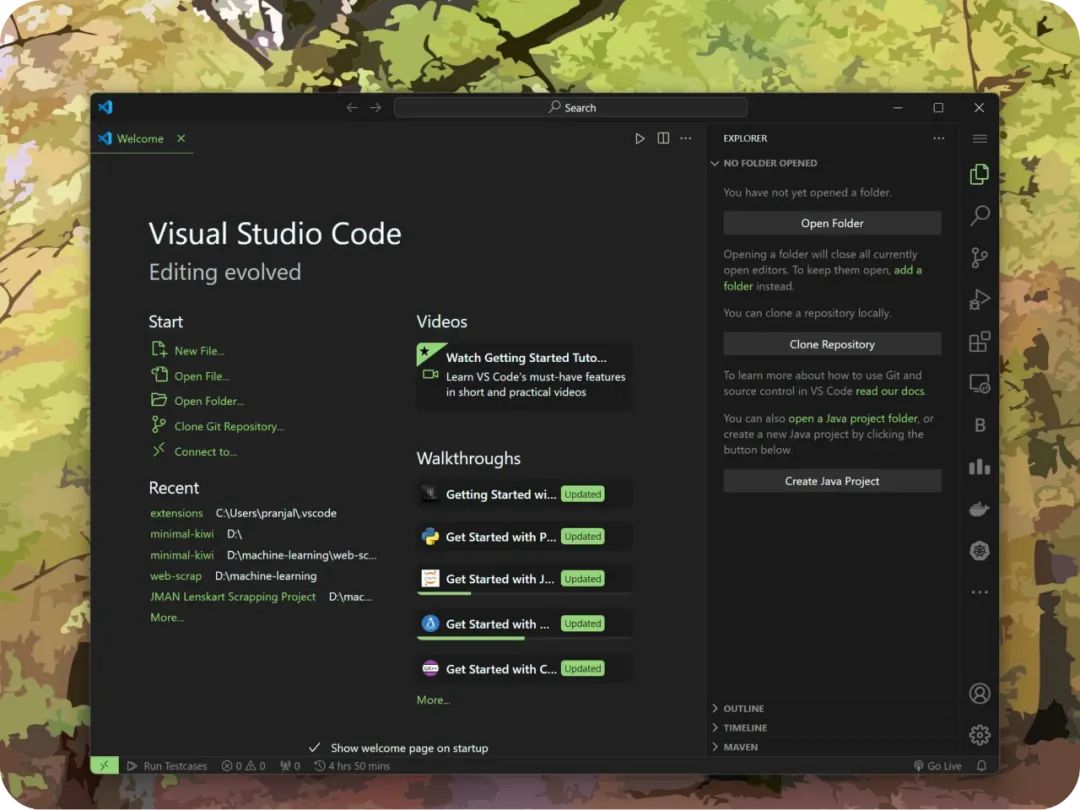Expand the Outline section
The image size is (1080, 810).
[743, 708]
